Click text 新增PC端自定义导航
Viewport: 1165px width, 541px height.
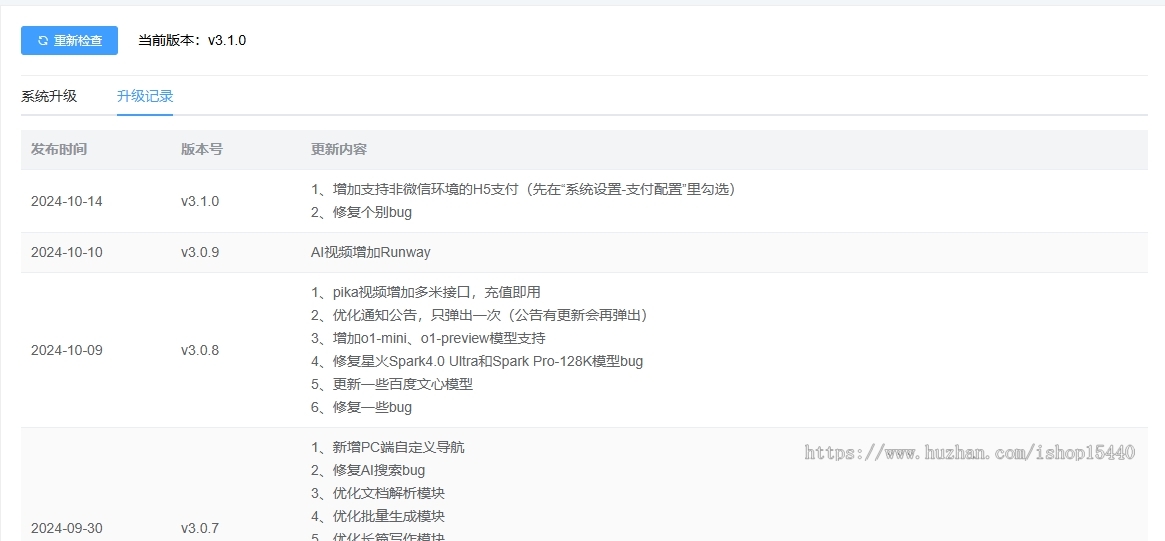[x=398, y=447]
